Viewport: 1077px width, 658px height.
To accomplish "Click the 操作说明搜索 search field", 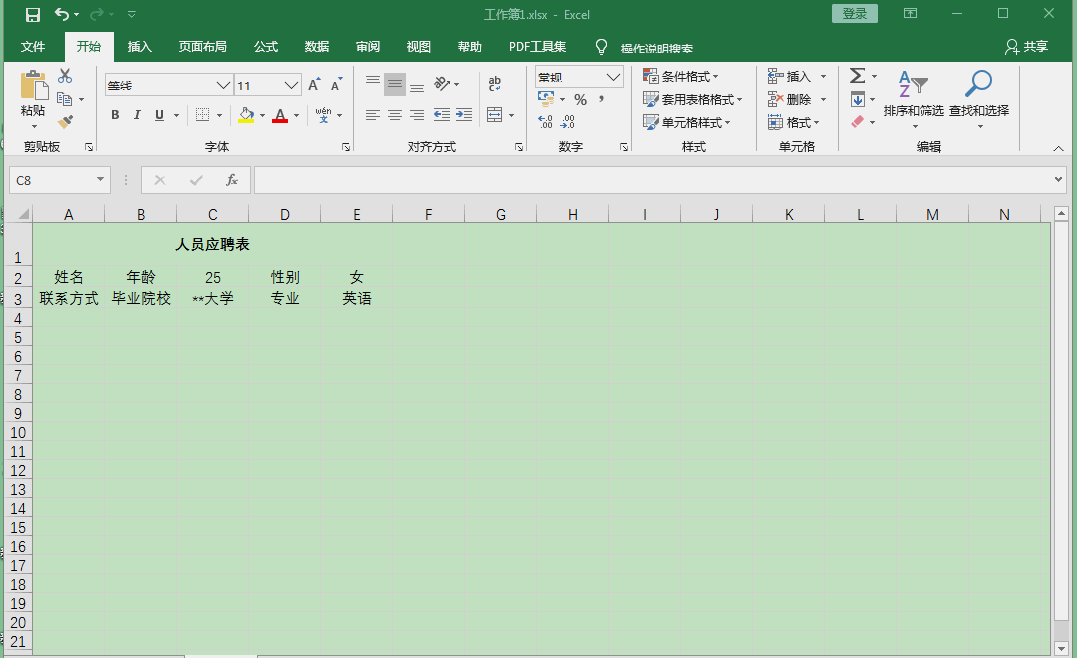I will 656,48.
